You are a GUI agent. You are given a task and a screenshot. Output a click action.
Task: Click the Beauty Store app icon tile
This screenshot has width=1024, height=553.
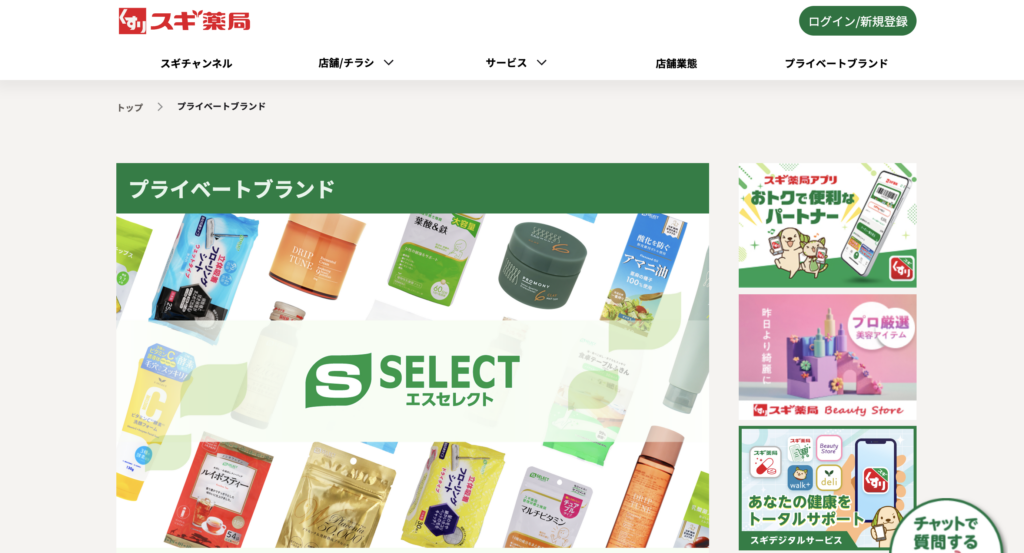(829, 449)
